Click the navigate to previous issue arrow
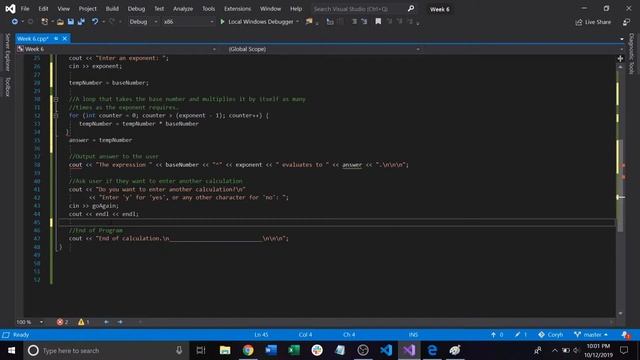The image size is (640, 360). [107, 322]
